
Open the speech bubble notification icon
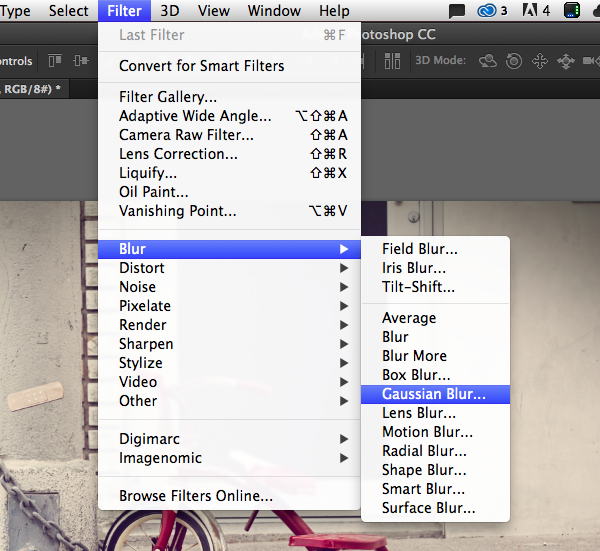click(x=457, y=11)
